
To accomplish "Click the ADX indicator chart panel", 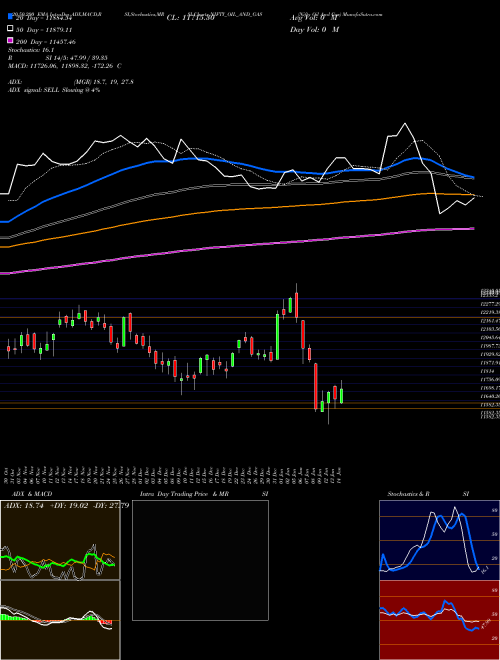I will (x=60, y=540).
